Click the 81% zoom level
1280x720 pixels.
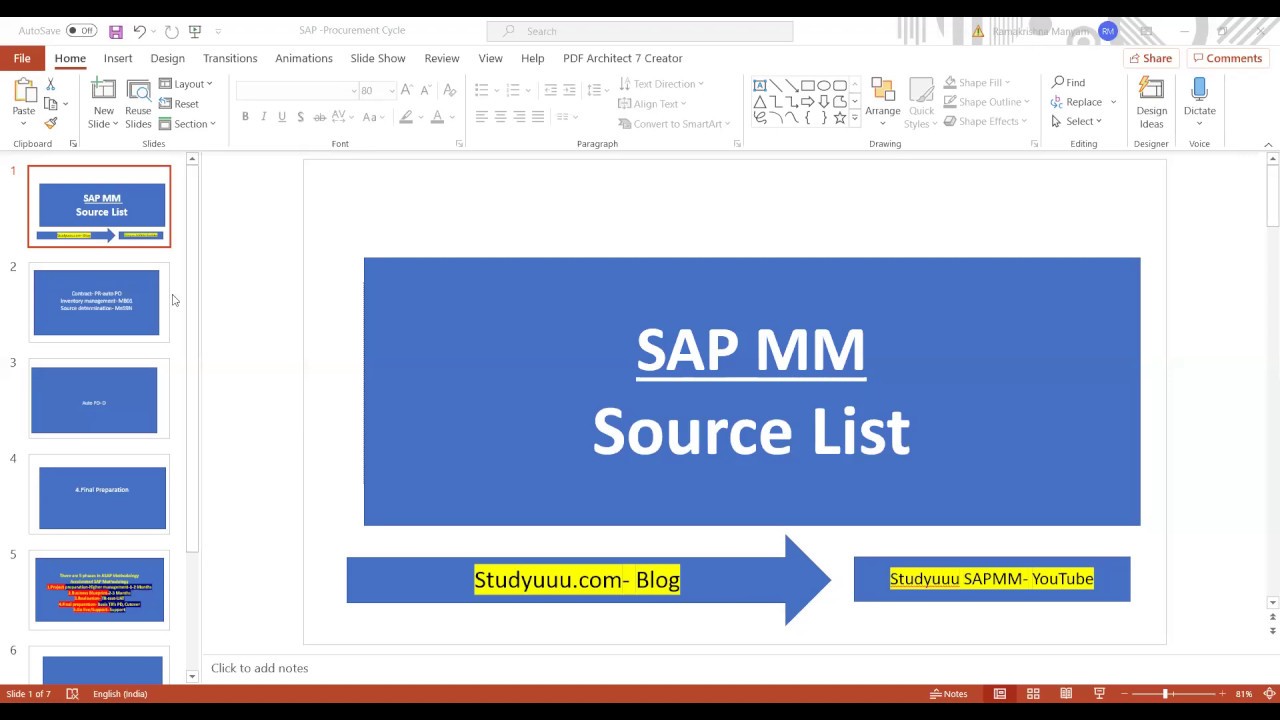[x=1244, y=694]
